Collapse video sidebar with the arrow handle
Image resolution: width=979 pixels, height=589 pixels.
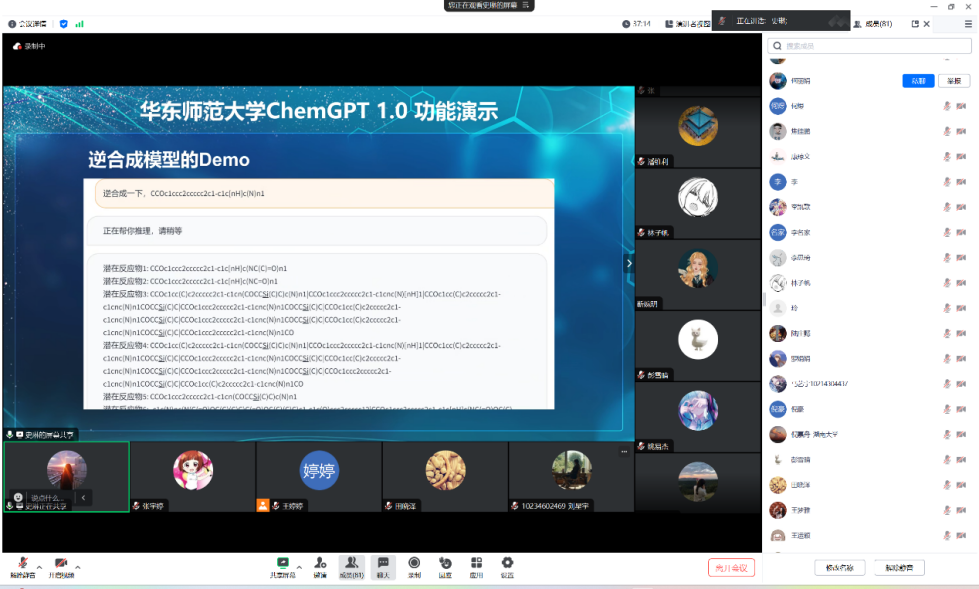coord(629,263)
